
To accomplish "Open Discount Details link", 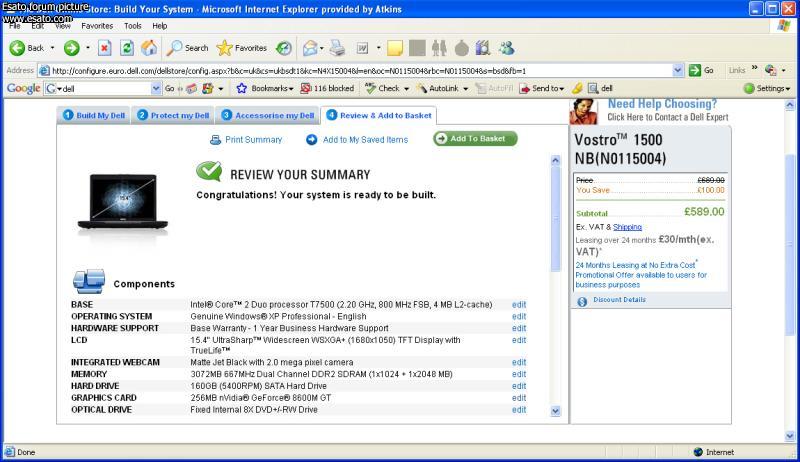I will 619,300.
